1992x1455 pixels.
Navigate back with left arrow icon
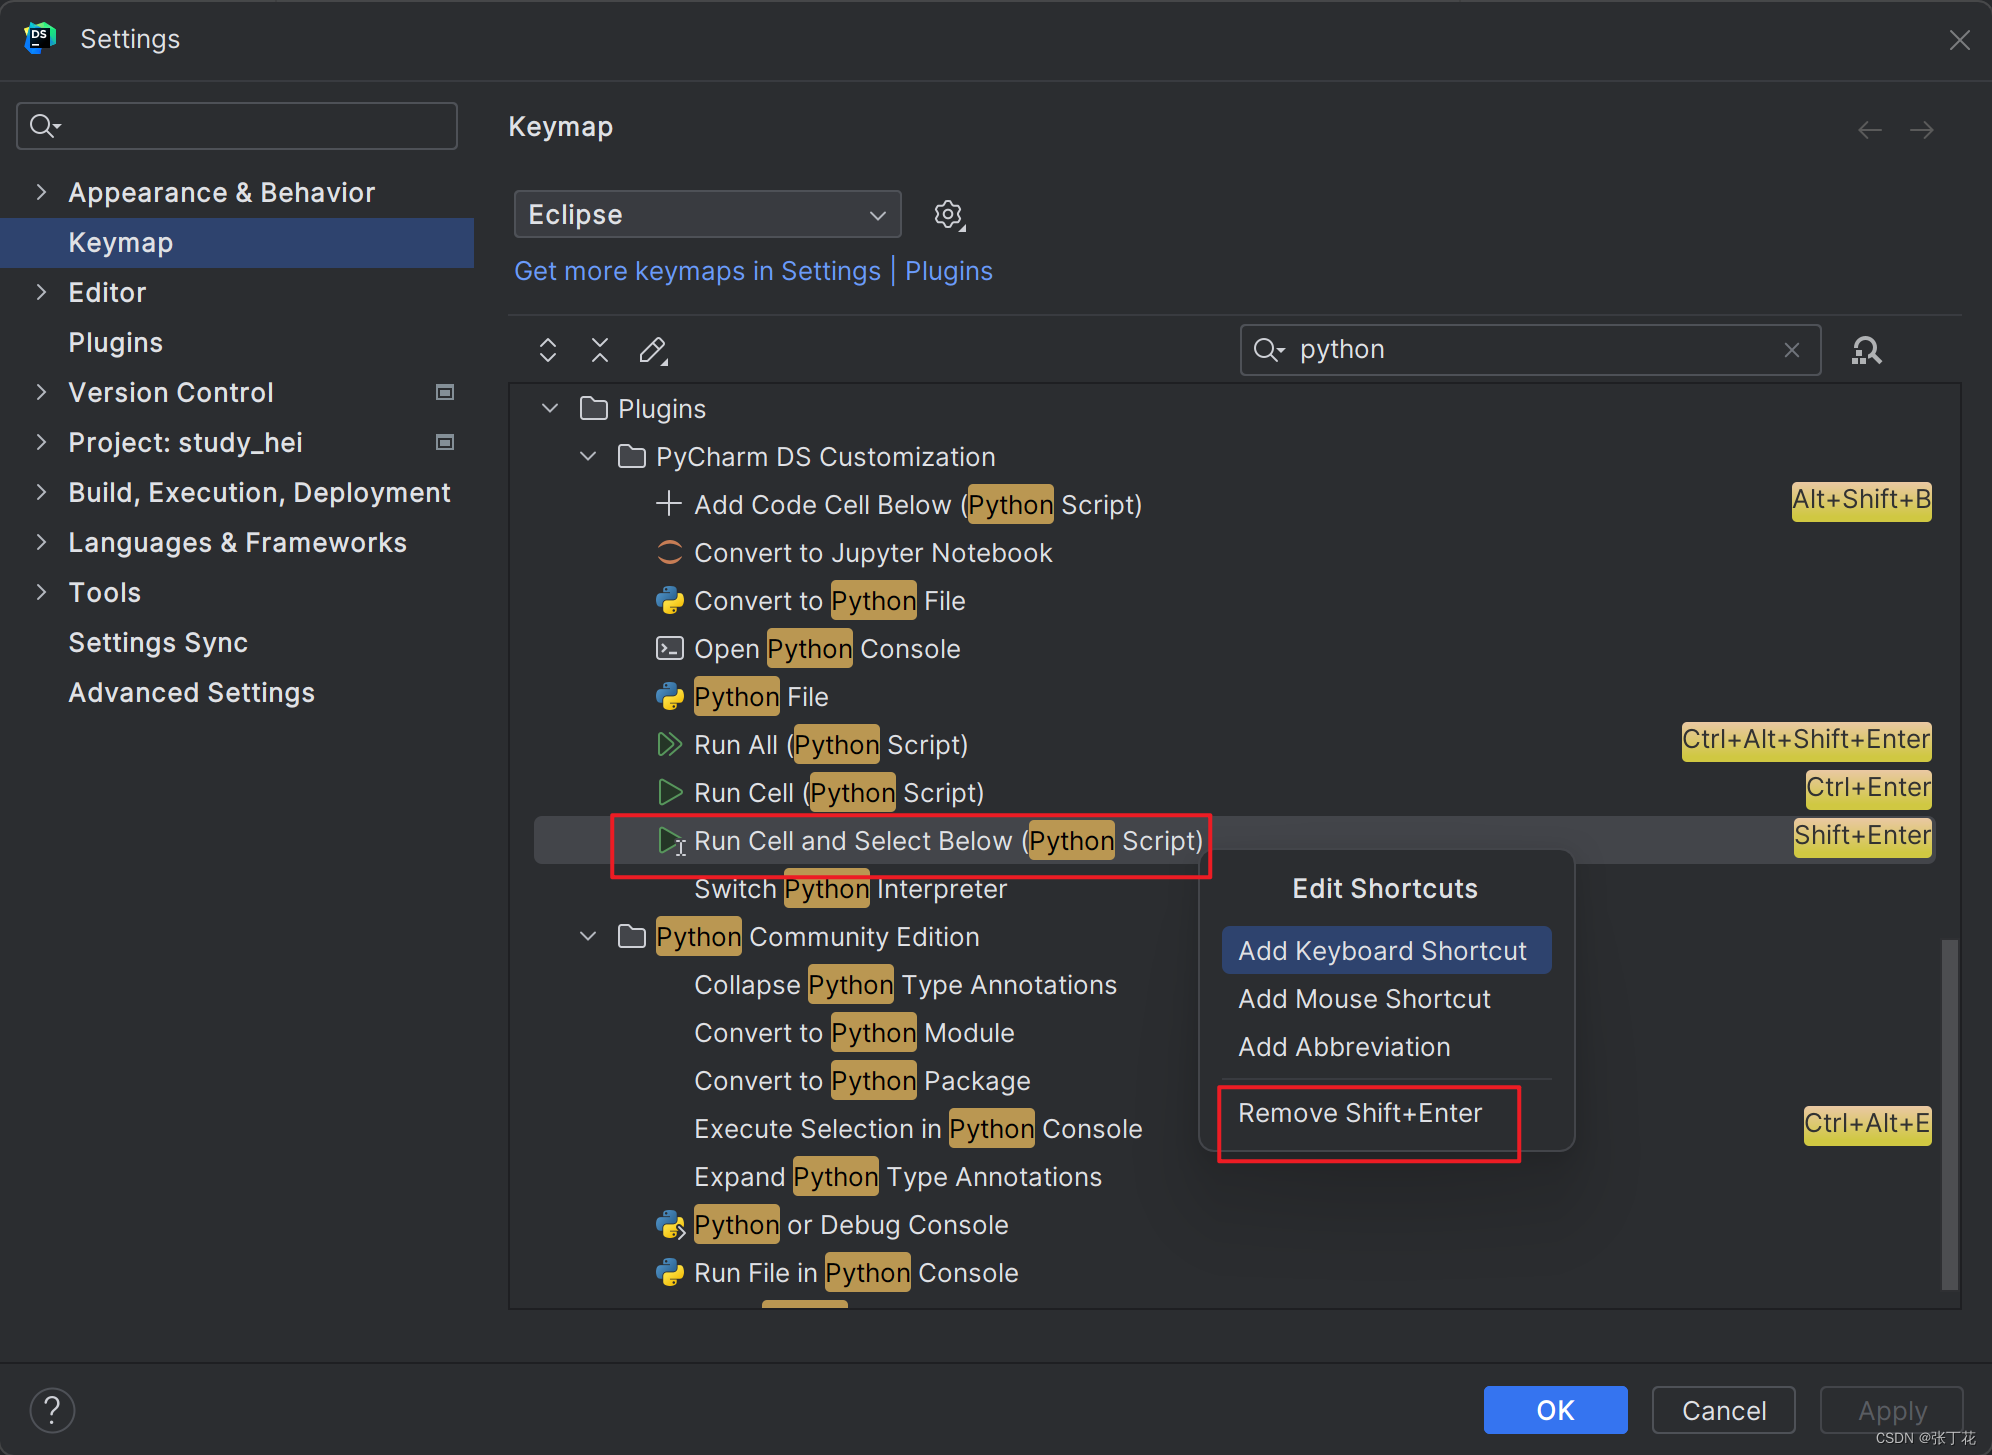coord(1869,130)
